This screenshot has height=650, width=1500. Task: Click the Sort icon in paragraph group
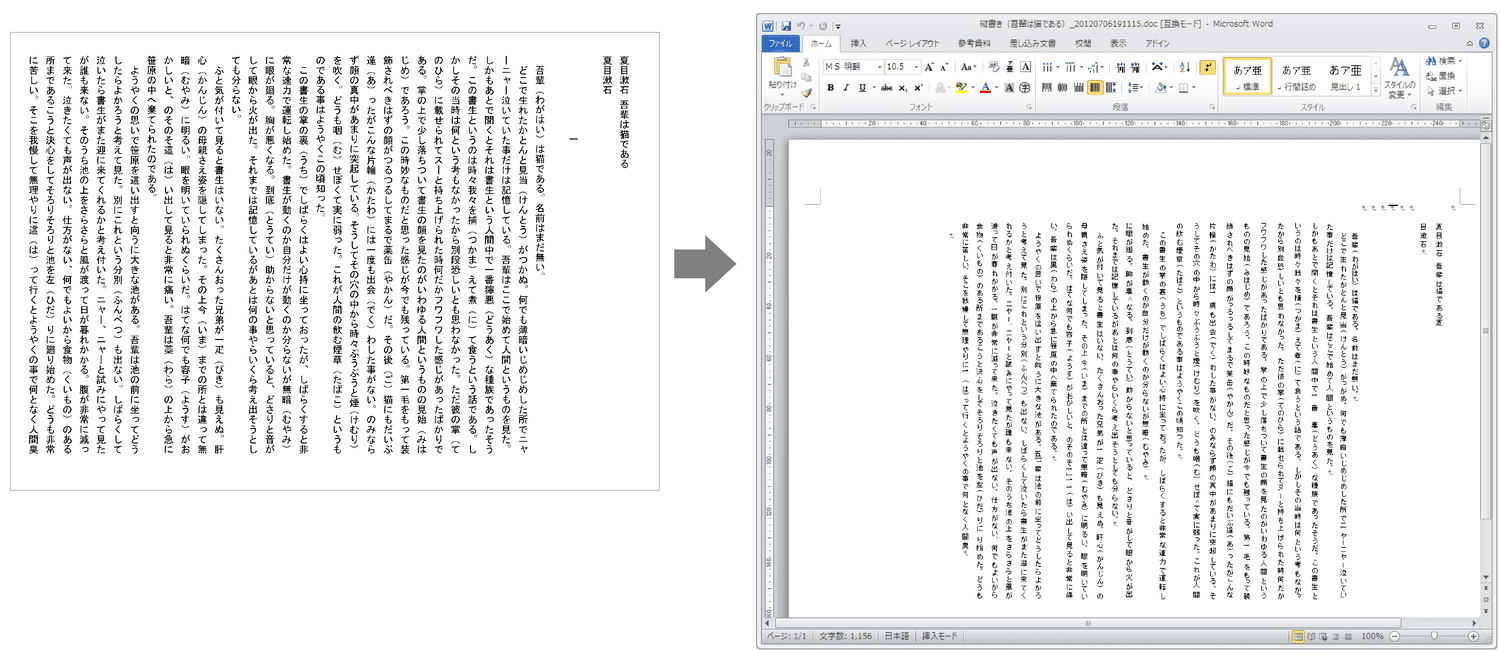pos(1183,67)
